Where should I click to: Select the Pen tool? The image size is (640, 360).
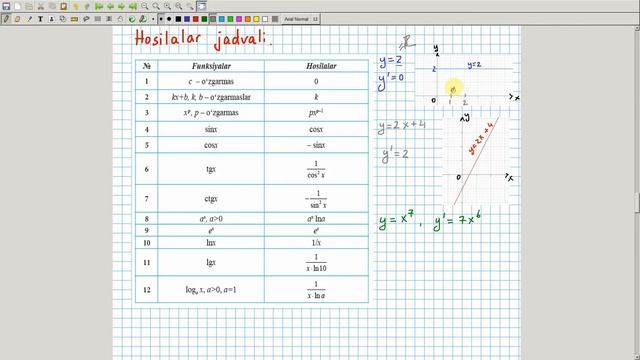pyautogui.click(x=6, y=19)
